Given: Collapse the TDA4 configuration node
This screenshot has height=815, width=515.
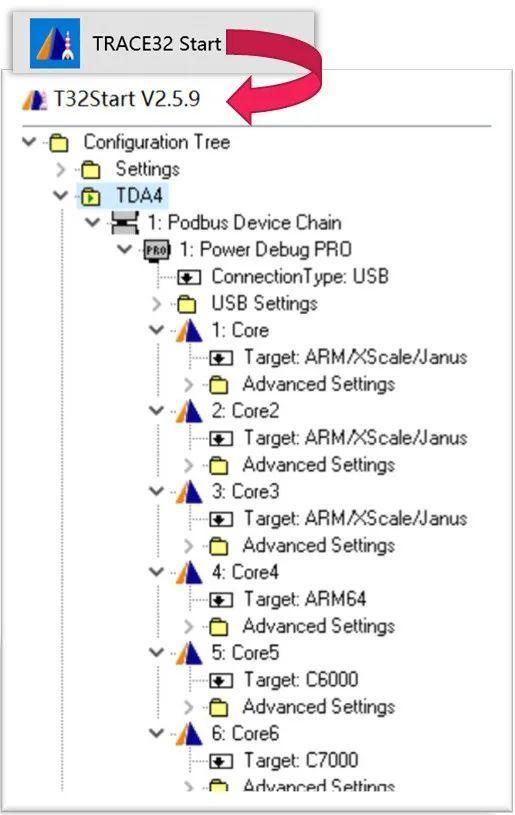Looking at the screenshot, I should (61, 196).
